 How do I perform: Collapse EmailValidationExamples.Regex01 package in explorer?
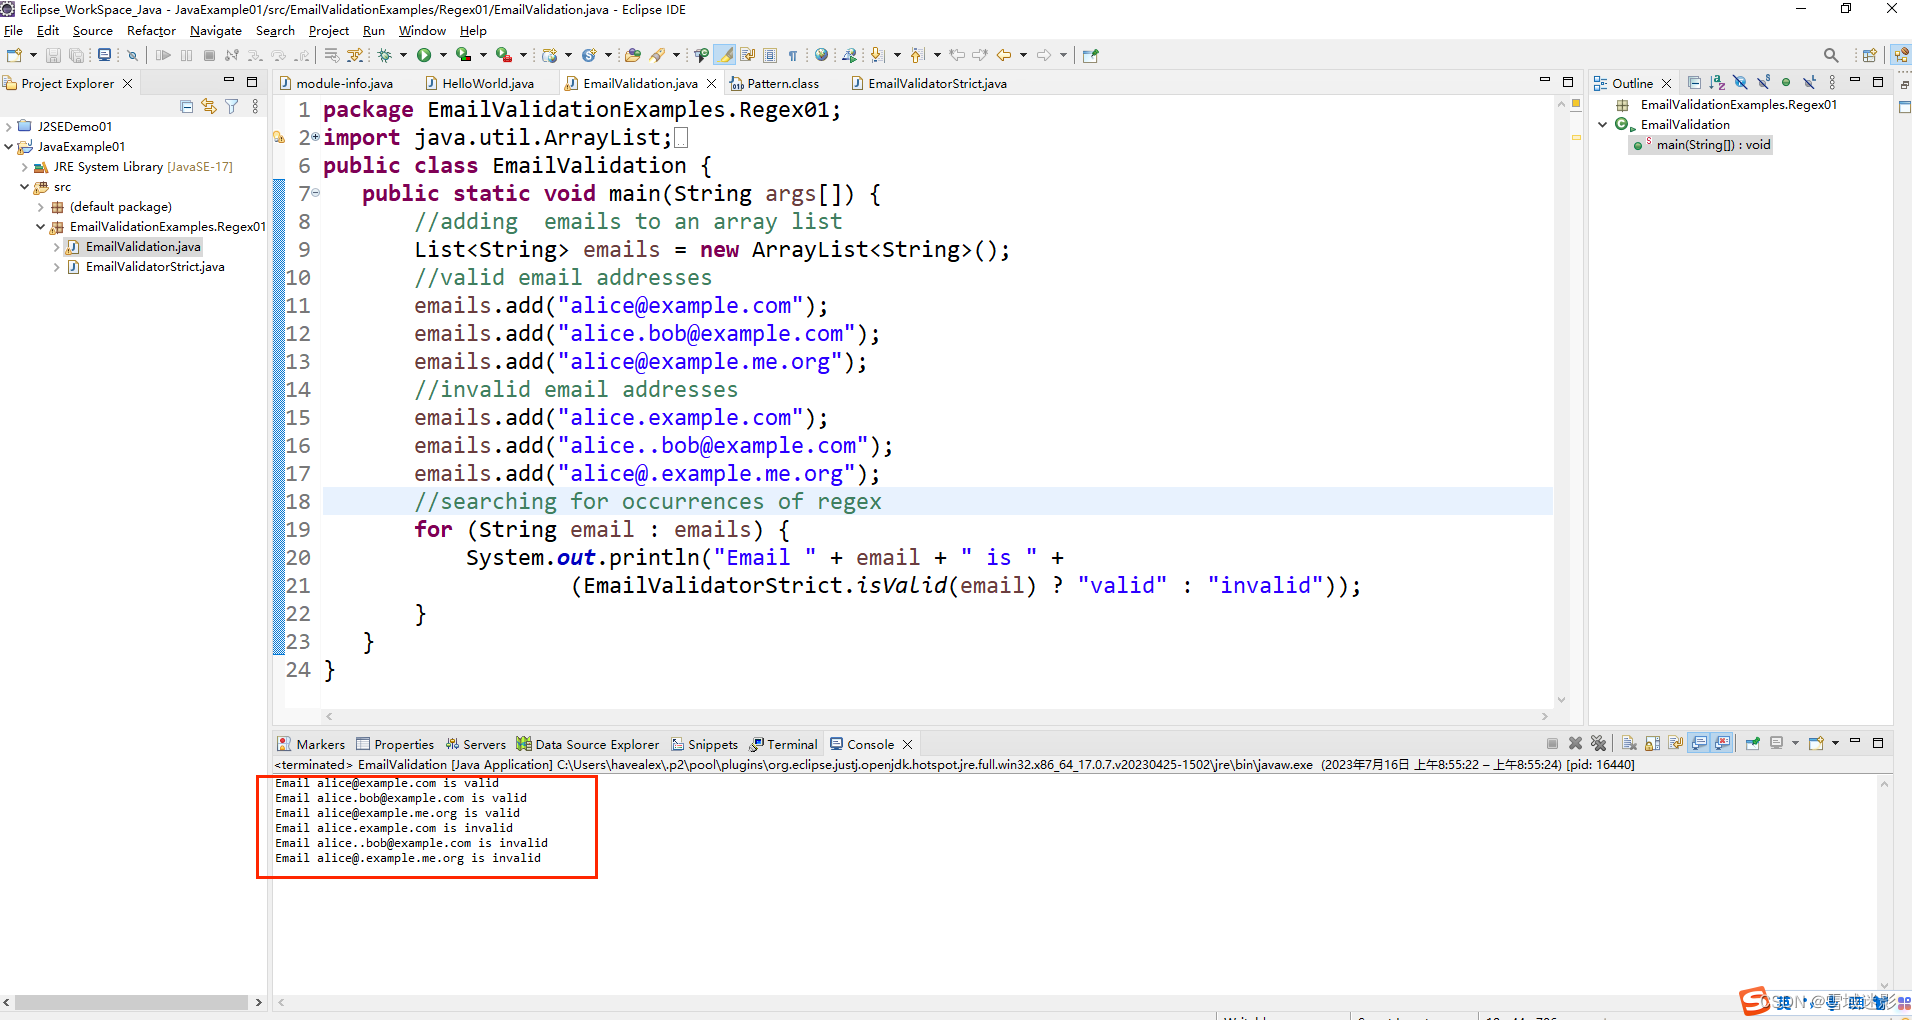(x=41, y=227)
